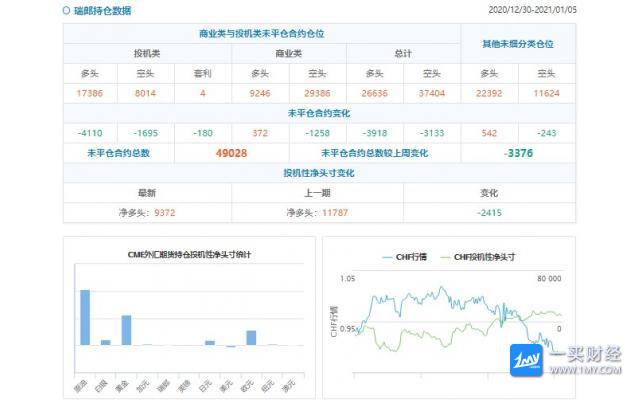Screen dimensions: 640x400
Task: Select the latest net long 9372
Action: pos(164,213)
